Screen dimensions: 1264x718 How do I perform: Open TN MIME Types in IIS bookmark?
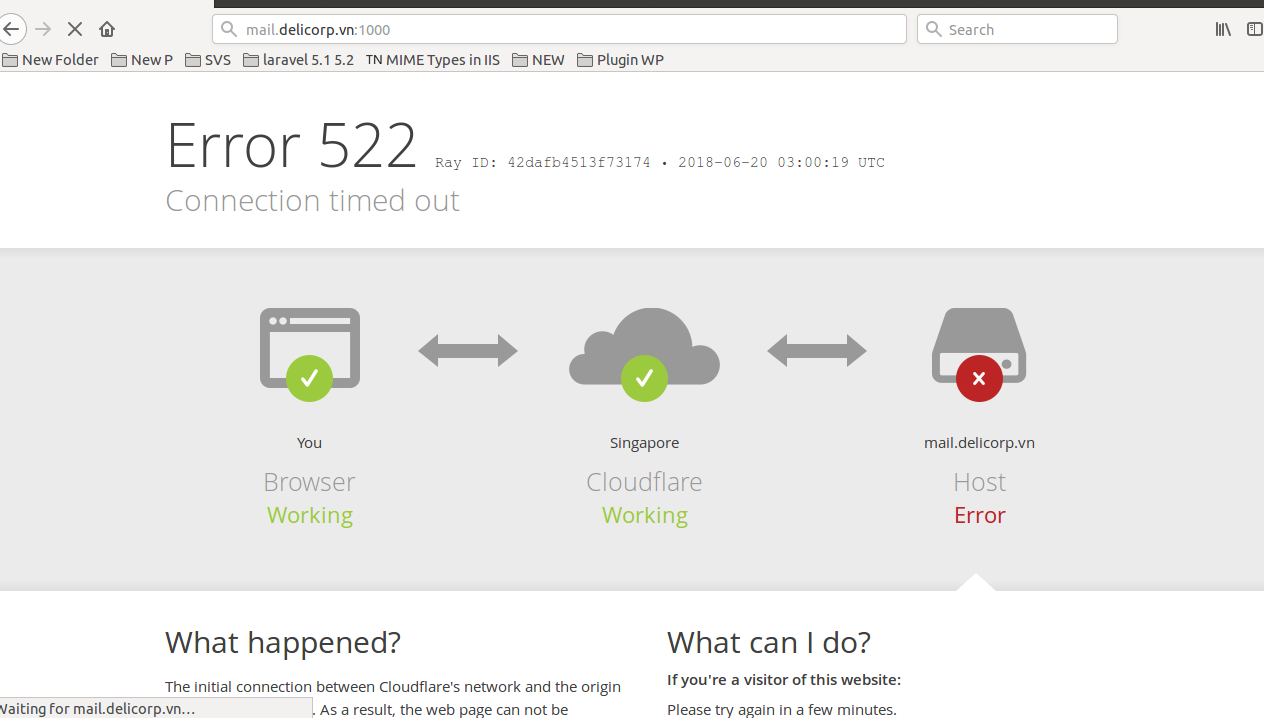(x=433, y=60)
